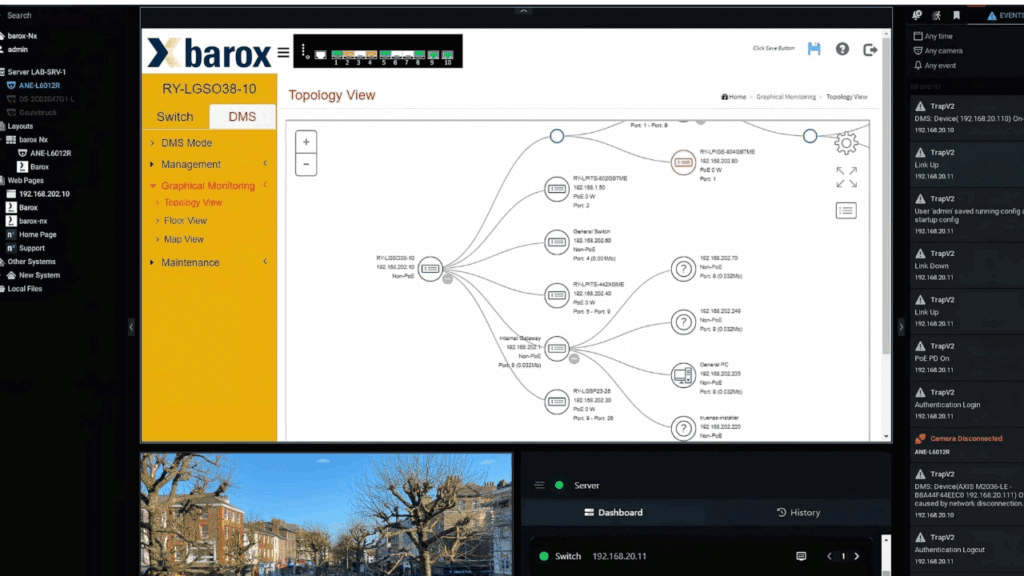Click the next page arrow beside Switch 192.168.20.11
Screen dimensions: 1024x576
pyautogui.click(x=856, y=556)
